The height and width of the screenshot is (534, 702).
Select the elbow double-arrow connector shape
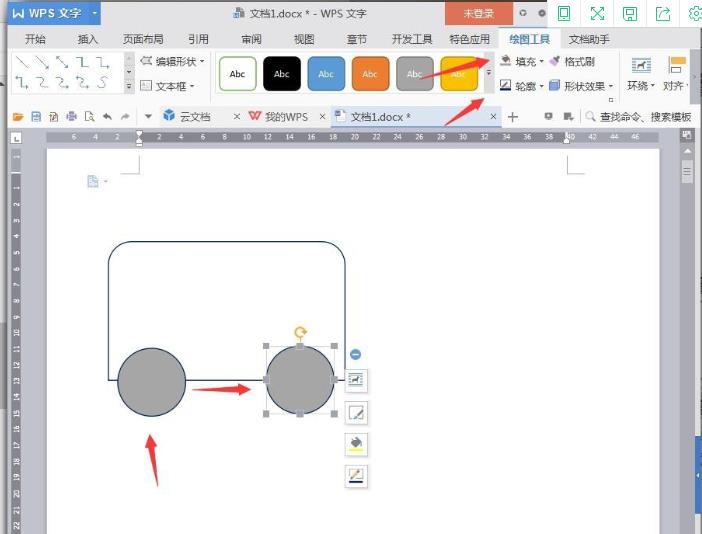pyautogui.click(x=22, y=82)
